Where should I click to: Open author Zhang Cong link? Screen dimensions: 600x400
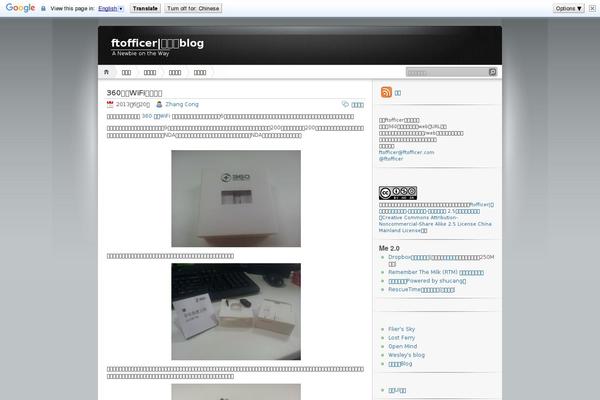182,104
